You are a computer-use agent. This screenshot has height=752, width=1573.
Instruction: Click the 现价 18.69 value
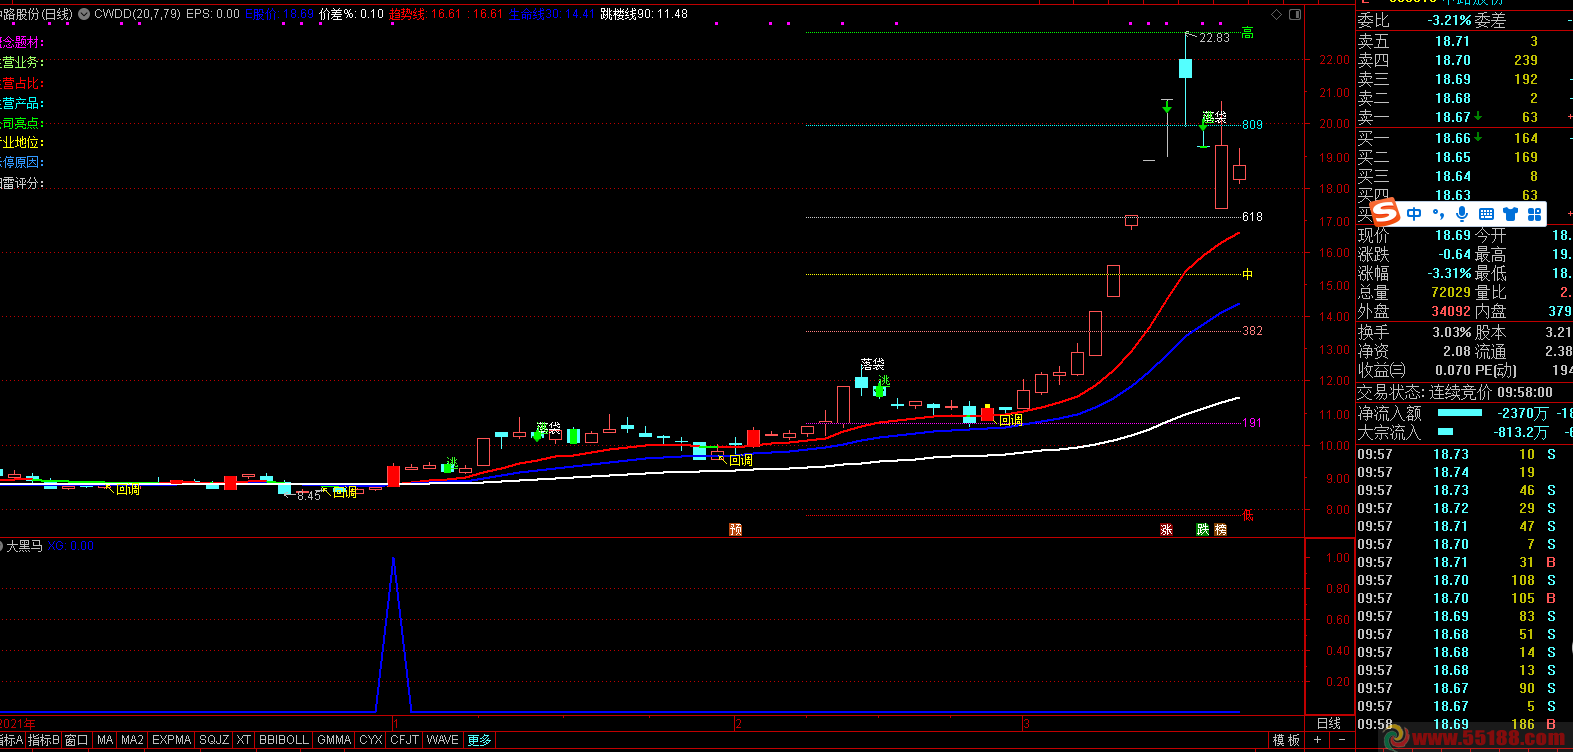(1453, 235)
